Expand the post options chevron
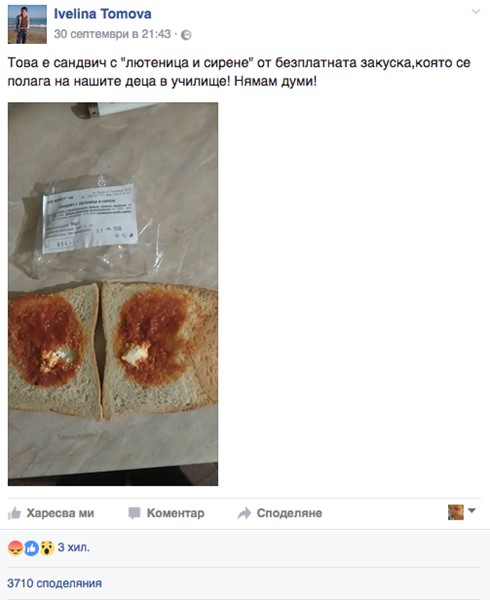490x600 pixels. (475, 11)
